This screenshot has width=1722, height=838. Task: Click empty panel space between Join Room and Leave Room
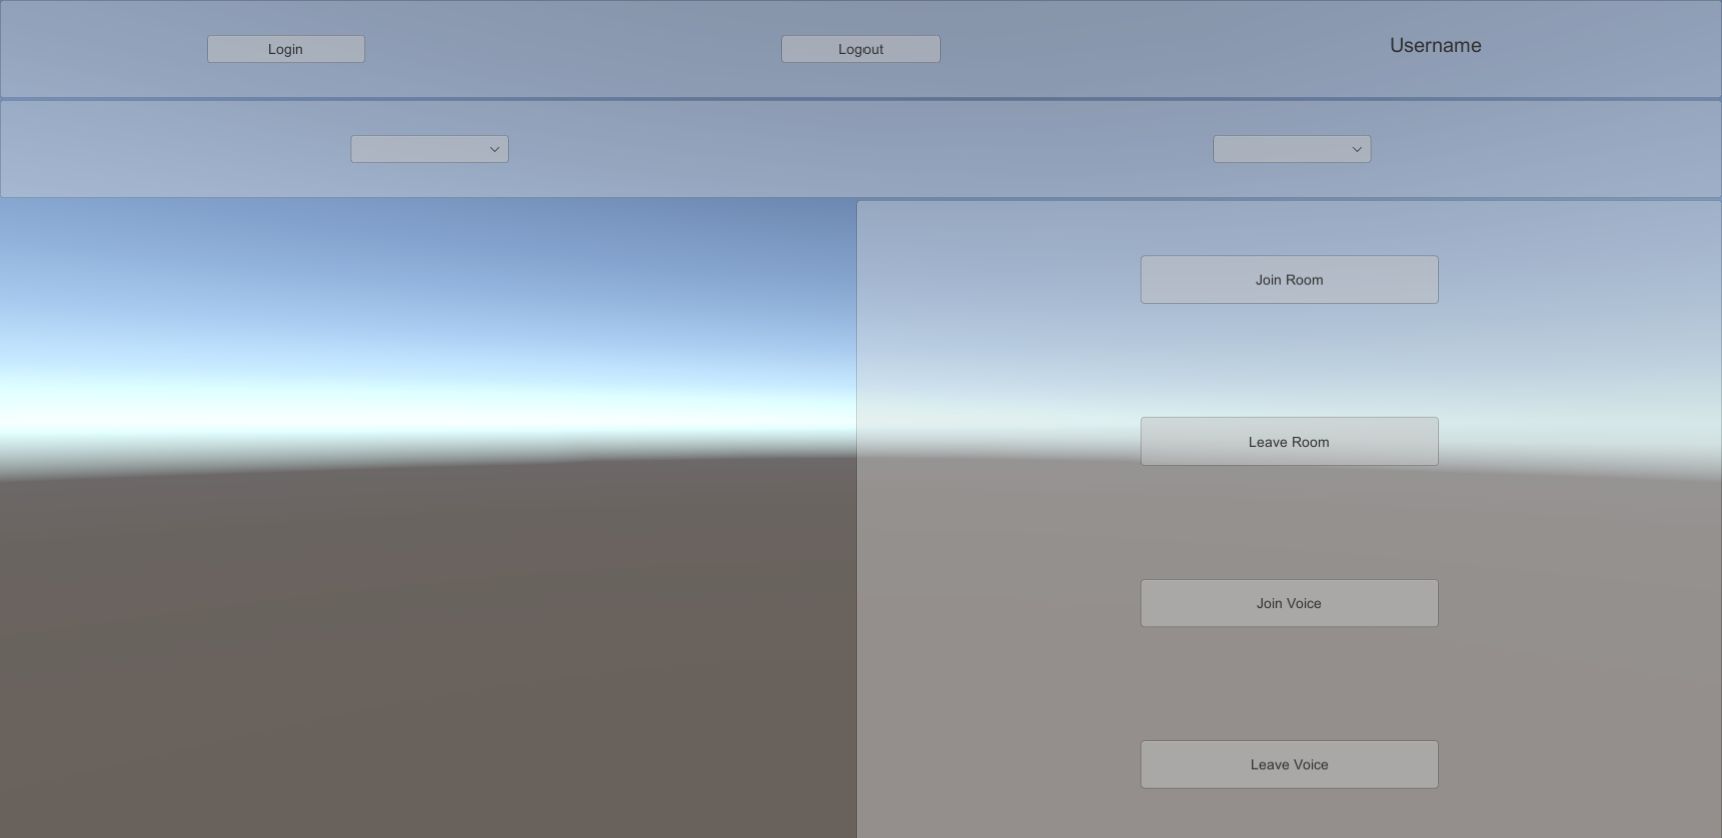pos(1289,360)
